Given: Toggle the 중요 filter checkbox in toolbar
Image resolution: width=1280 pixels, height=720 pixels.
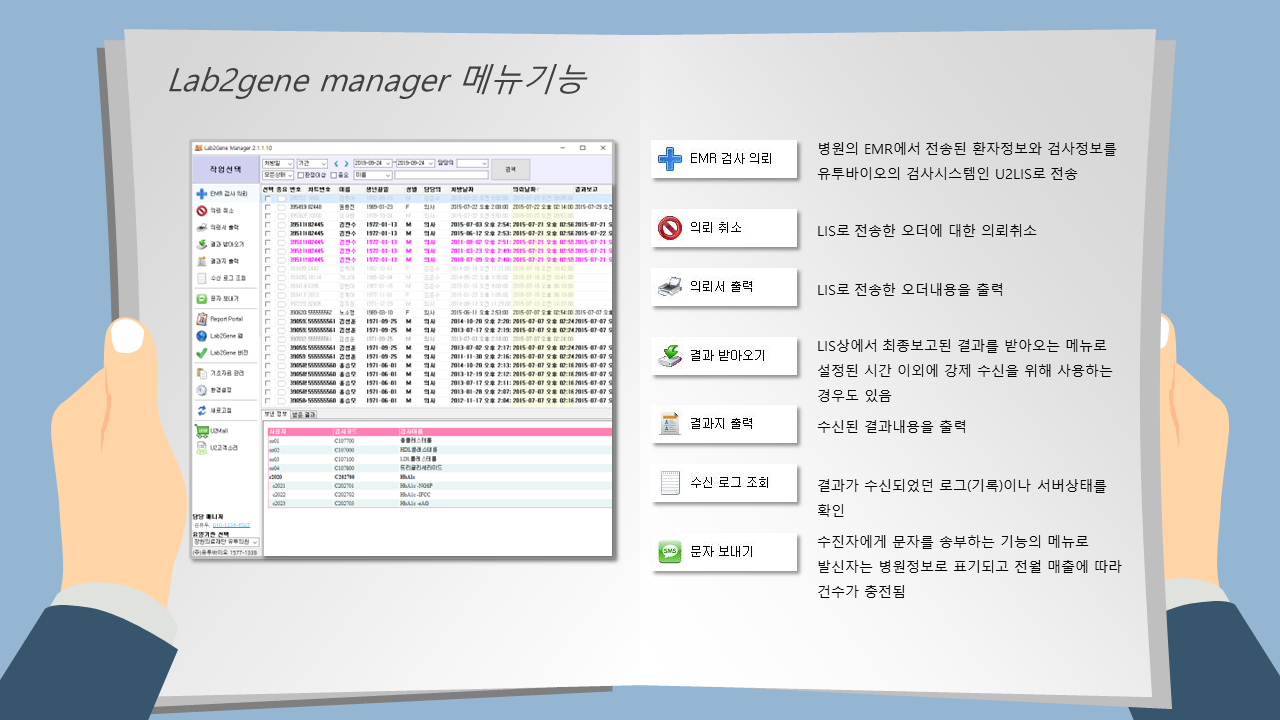Looking at the screenshot, I should pos(334,174).
